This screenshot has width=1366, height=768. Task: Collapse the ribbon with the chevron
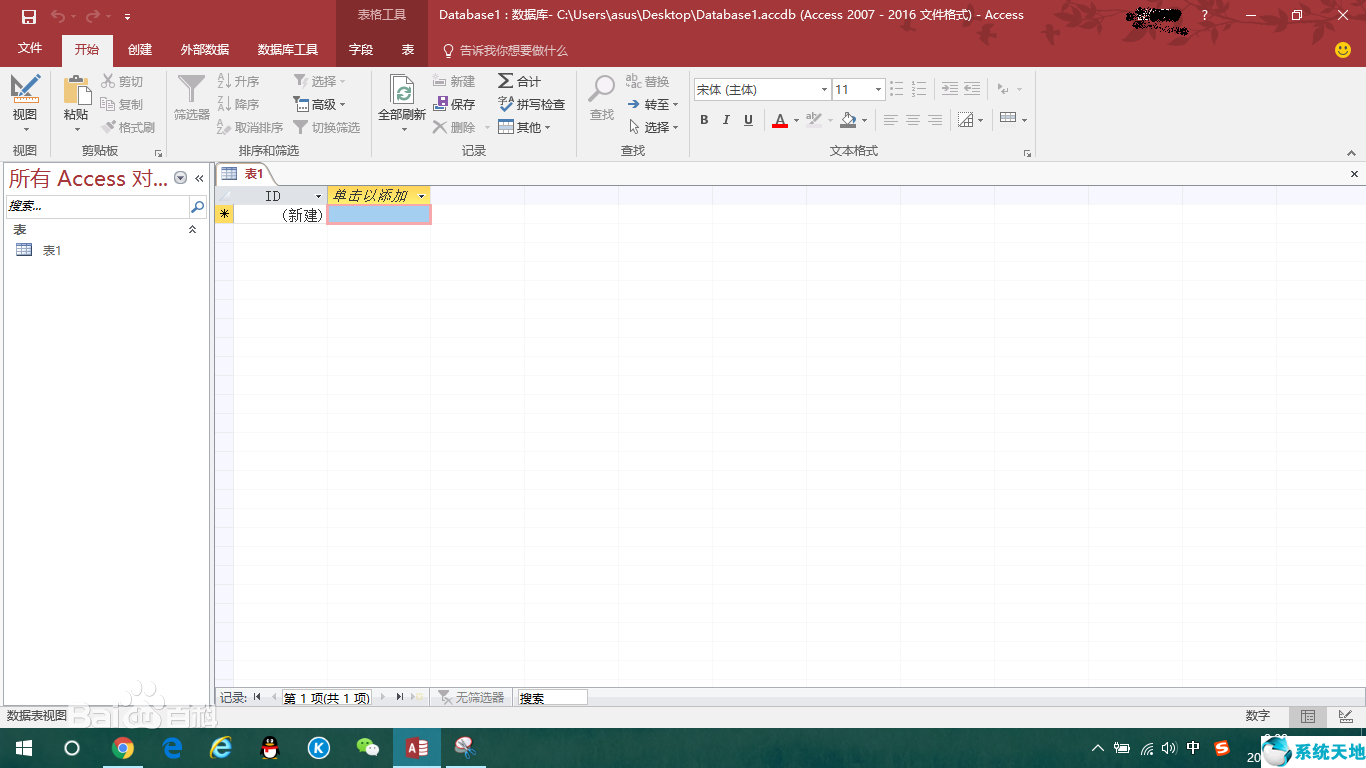1352,153
